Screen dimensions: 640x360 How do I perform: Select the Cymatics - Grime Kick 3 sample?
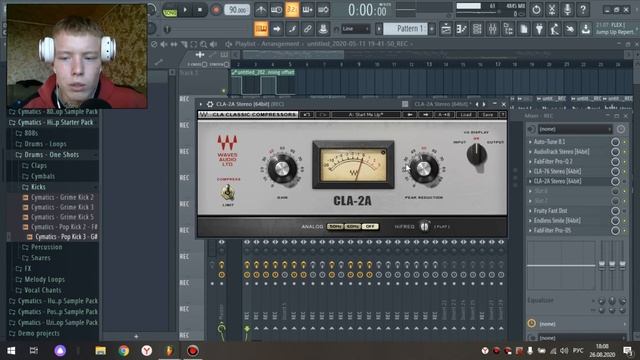(x=62, y=207)
